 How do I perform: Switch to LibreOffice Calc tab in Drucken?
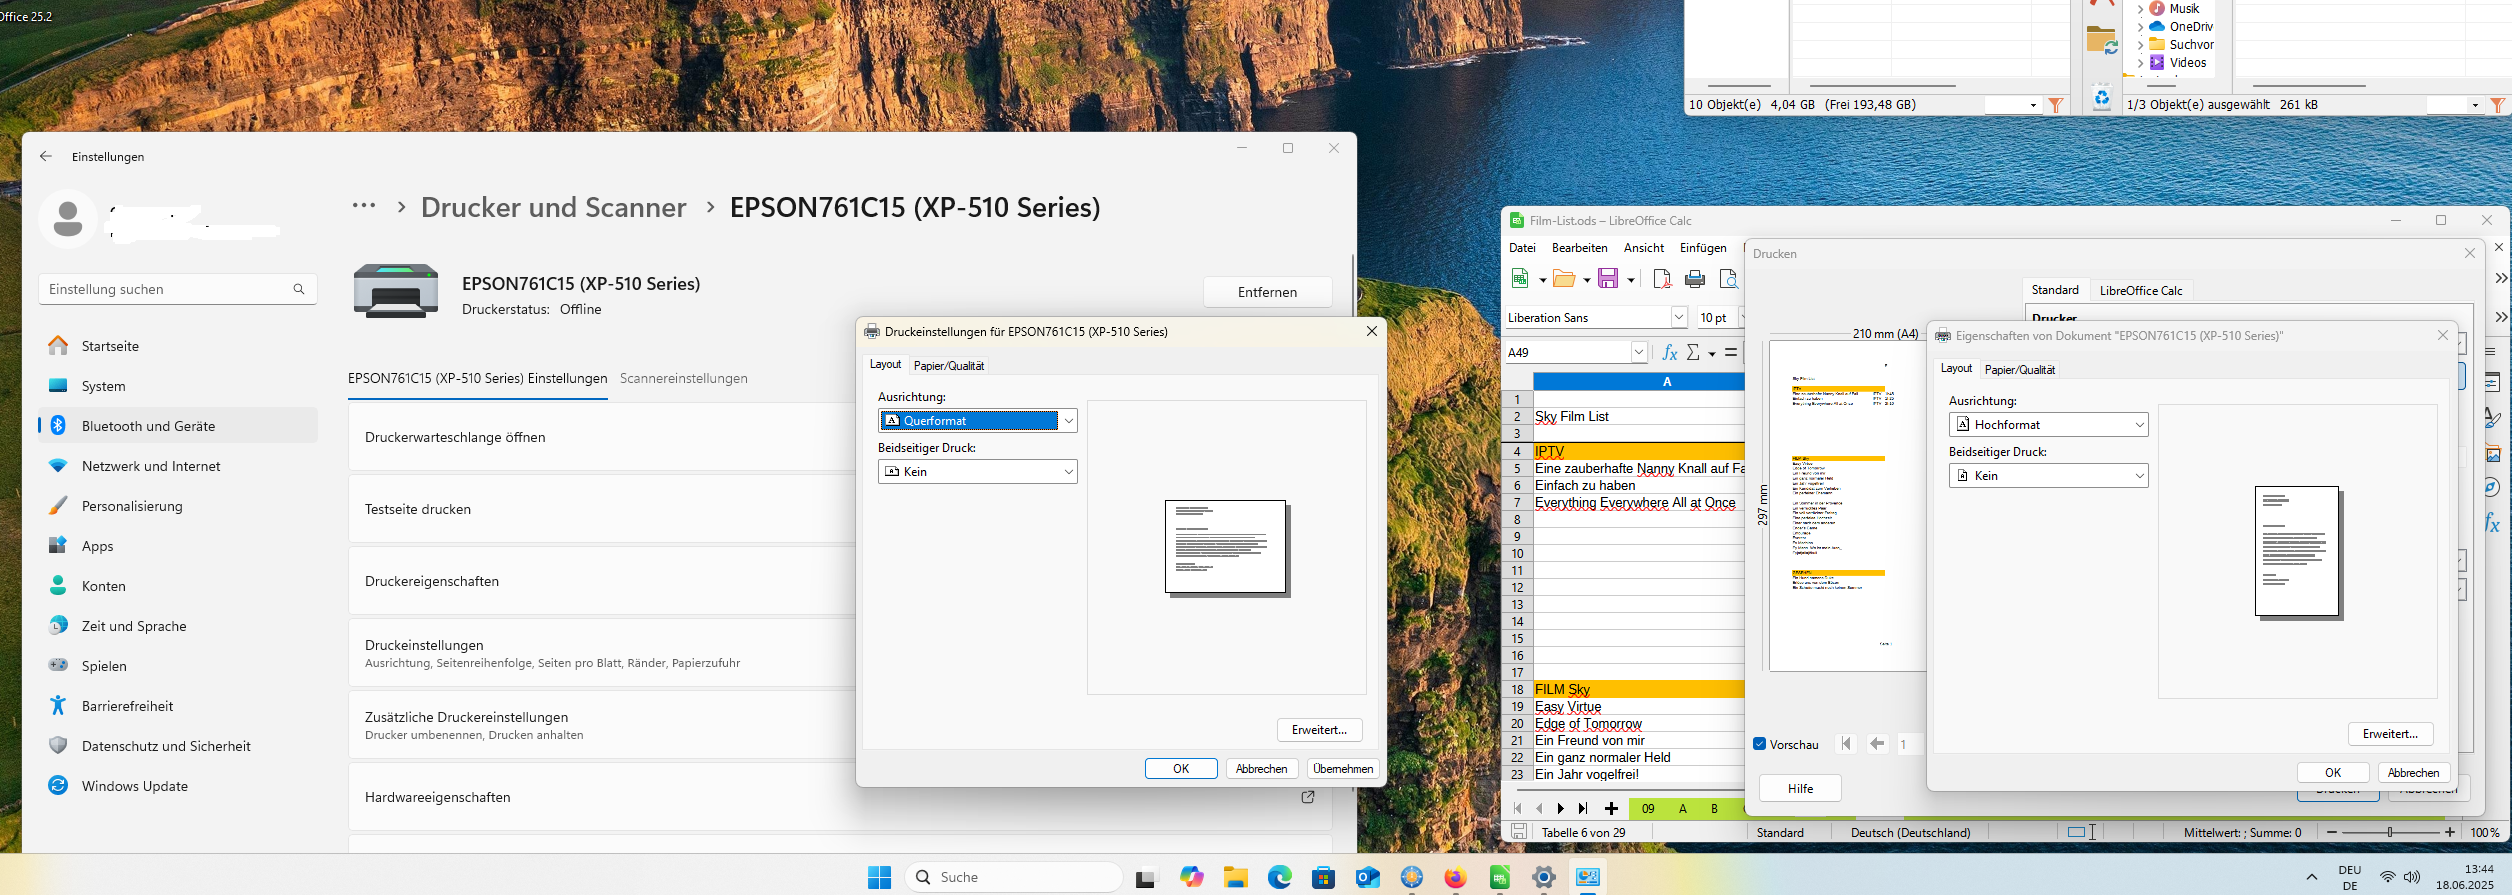click(x=2141, y=290)
